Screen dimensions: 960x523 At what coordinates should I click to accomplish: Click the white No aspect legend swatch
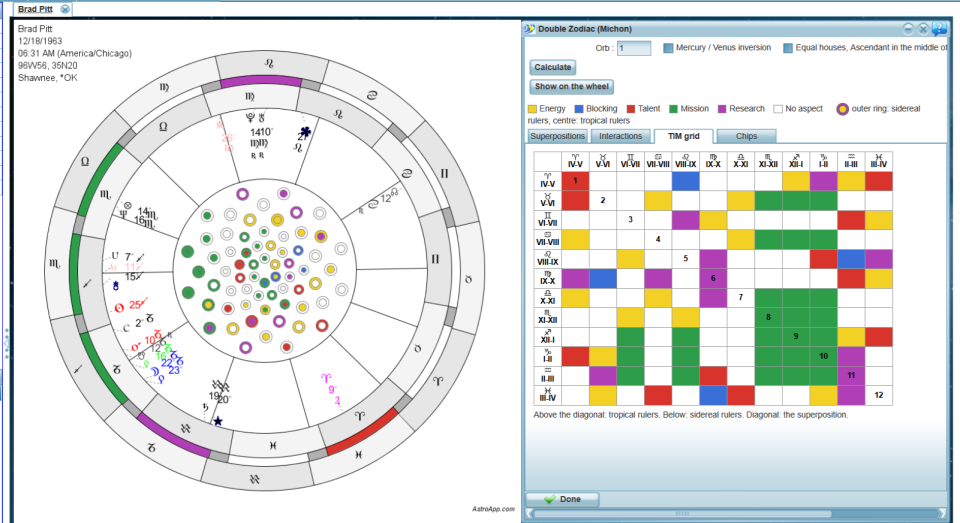778,109
